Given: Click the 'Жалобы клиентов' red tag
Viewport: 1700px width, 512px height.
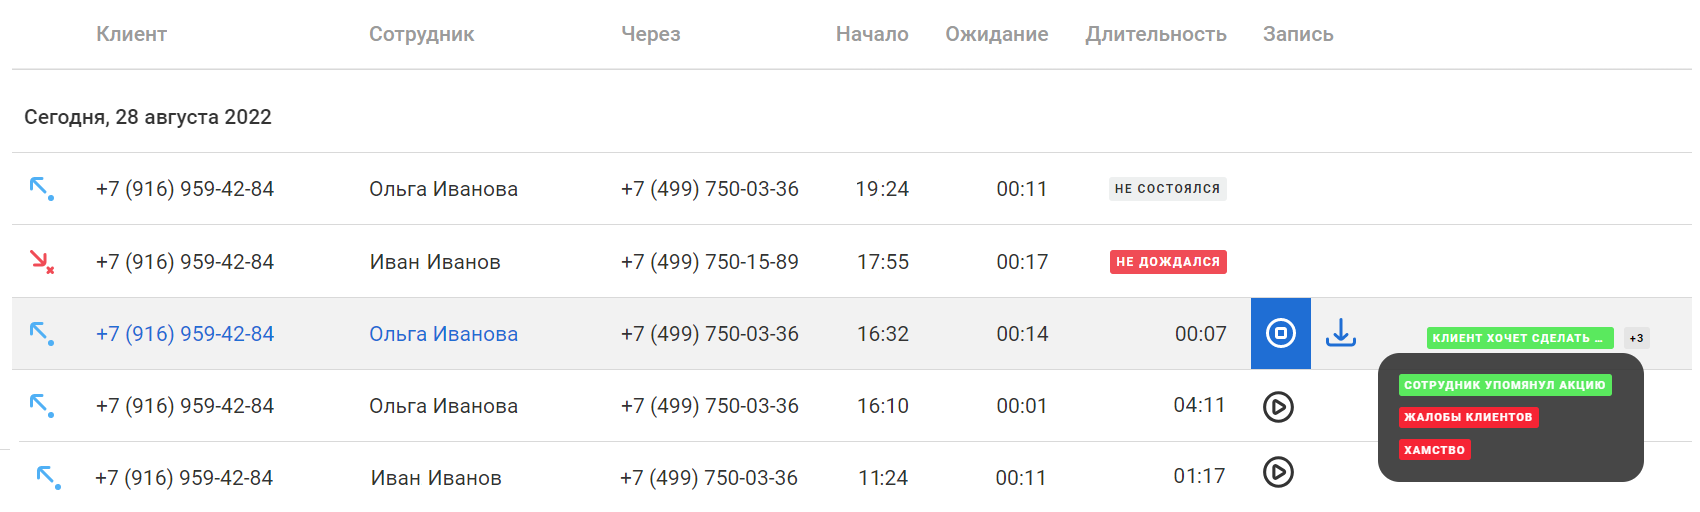Looking at the screenshot, I should (1468, 417).
